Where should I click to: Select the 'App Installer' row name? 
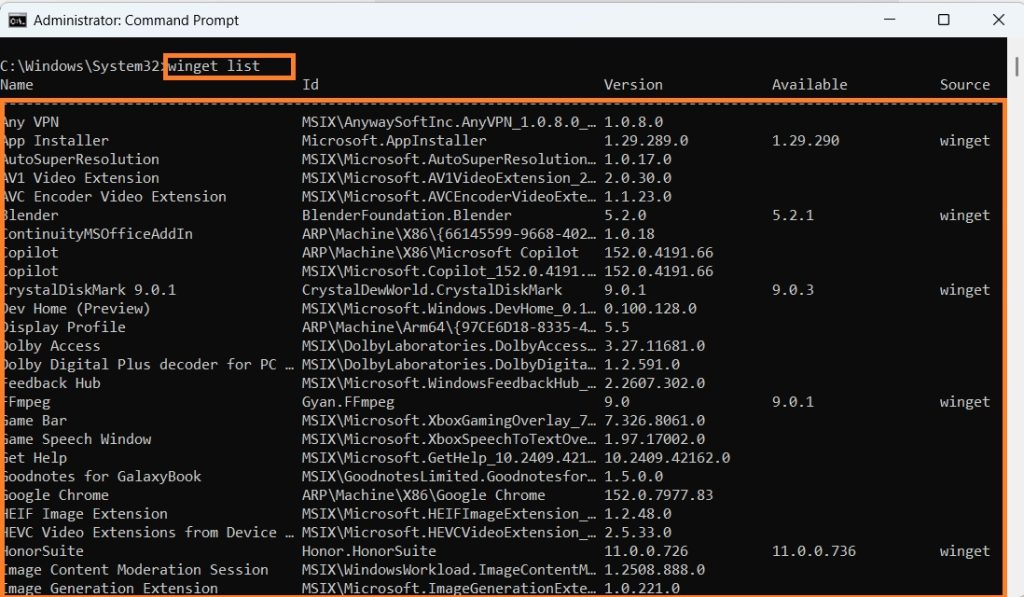tap(56, 141)
